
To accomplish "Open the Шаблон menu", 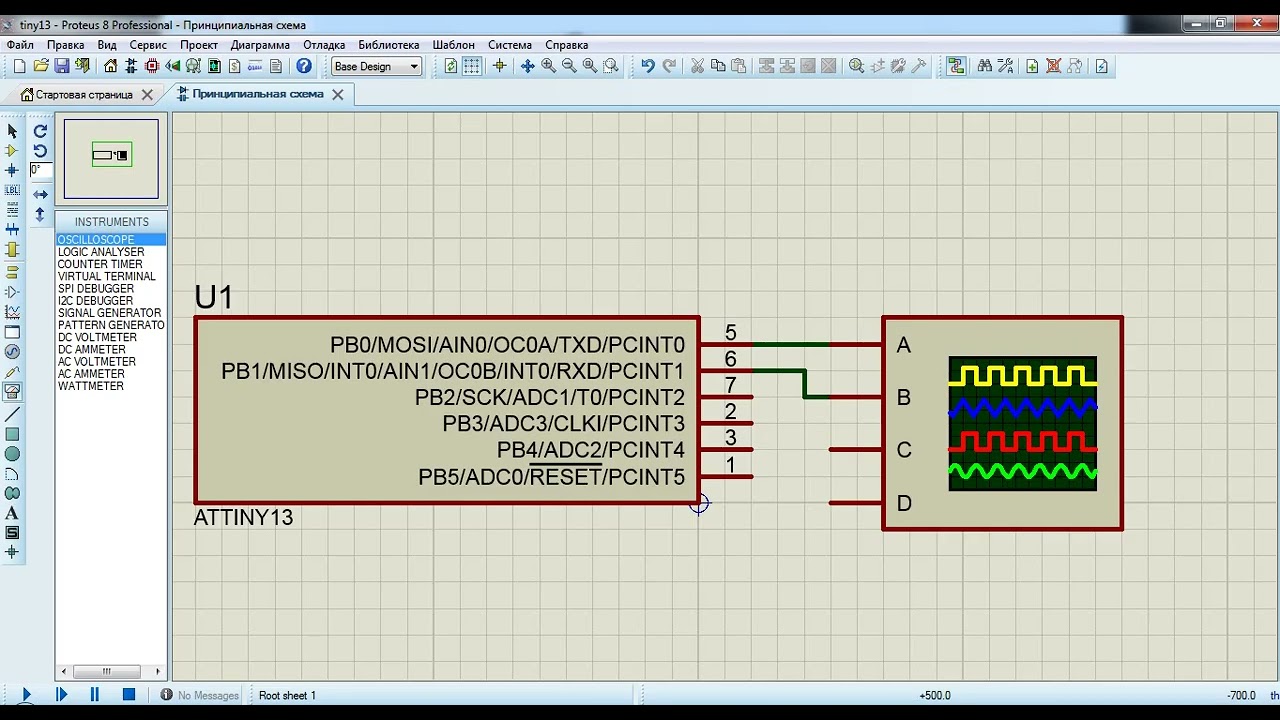I will (x=454, y=45).
